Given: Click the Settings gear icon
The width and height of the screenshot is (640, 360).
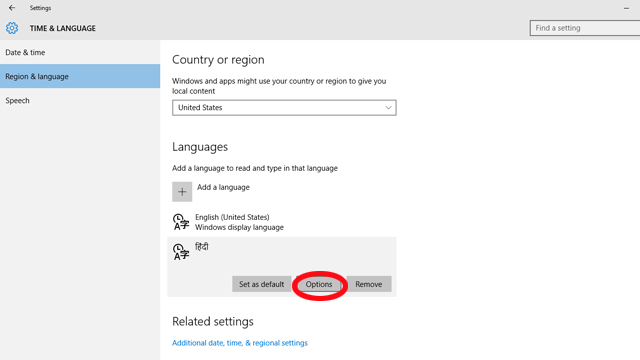Looking at the screenshot, I should [x=12, y=28].
